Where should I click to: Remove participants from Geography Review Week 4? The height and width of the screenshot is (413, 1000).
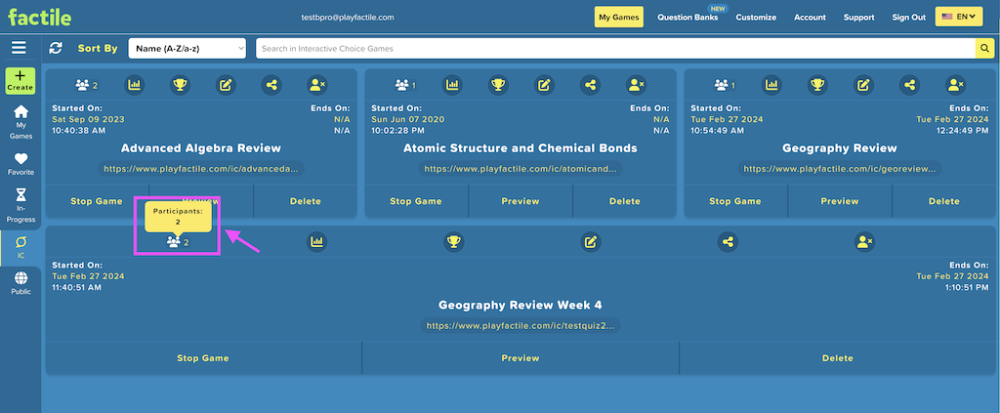(x=865, y=242)
